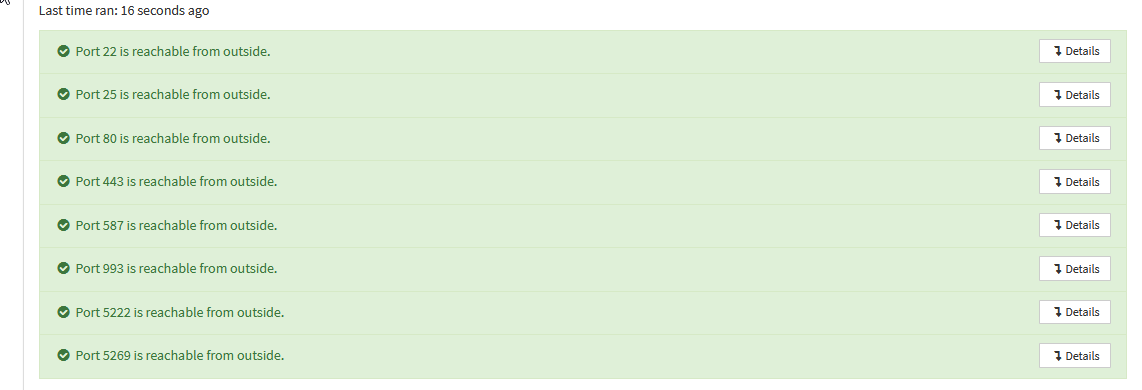Click green checkmark icon beside Port 80

pyautogui.click(x=63, y=138)
